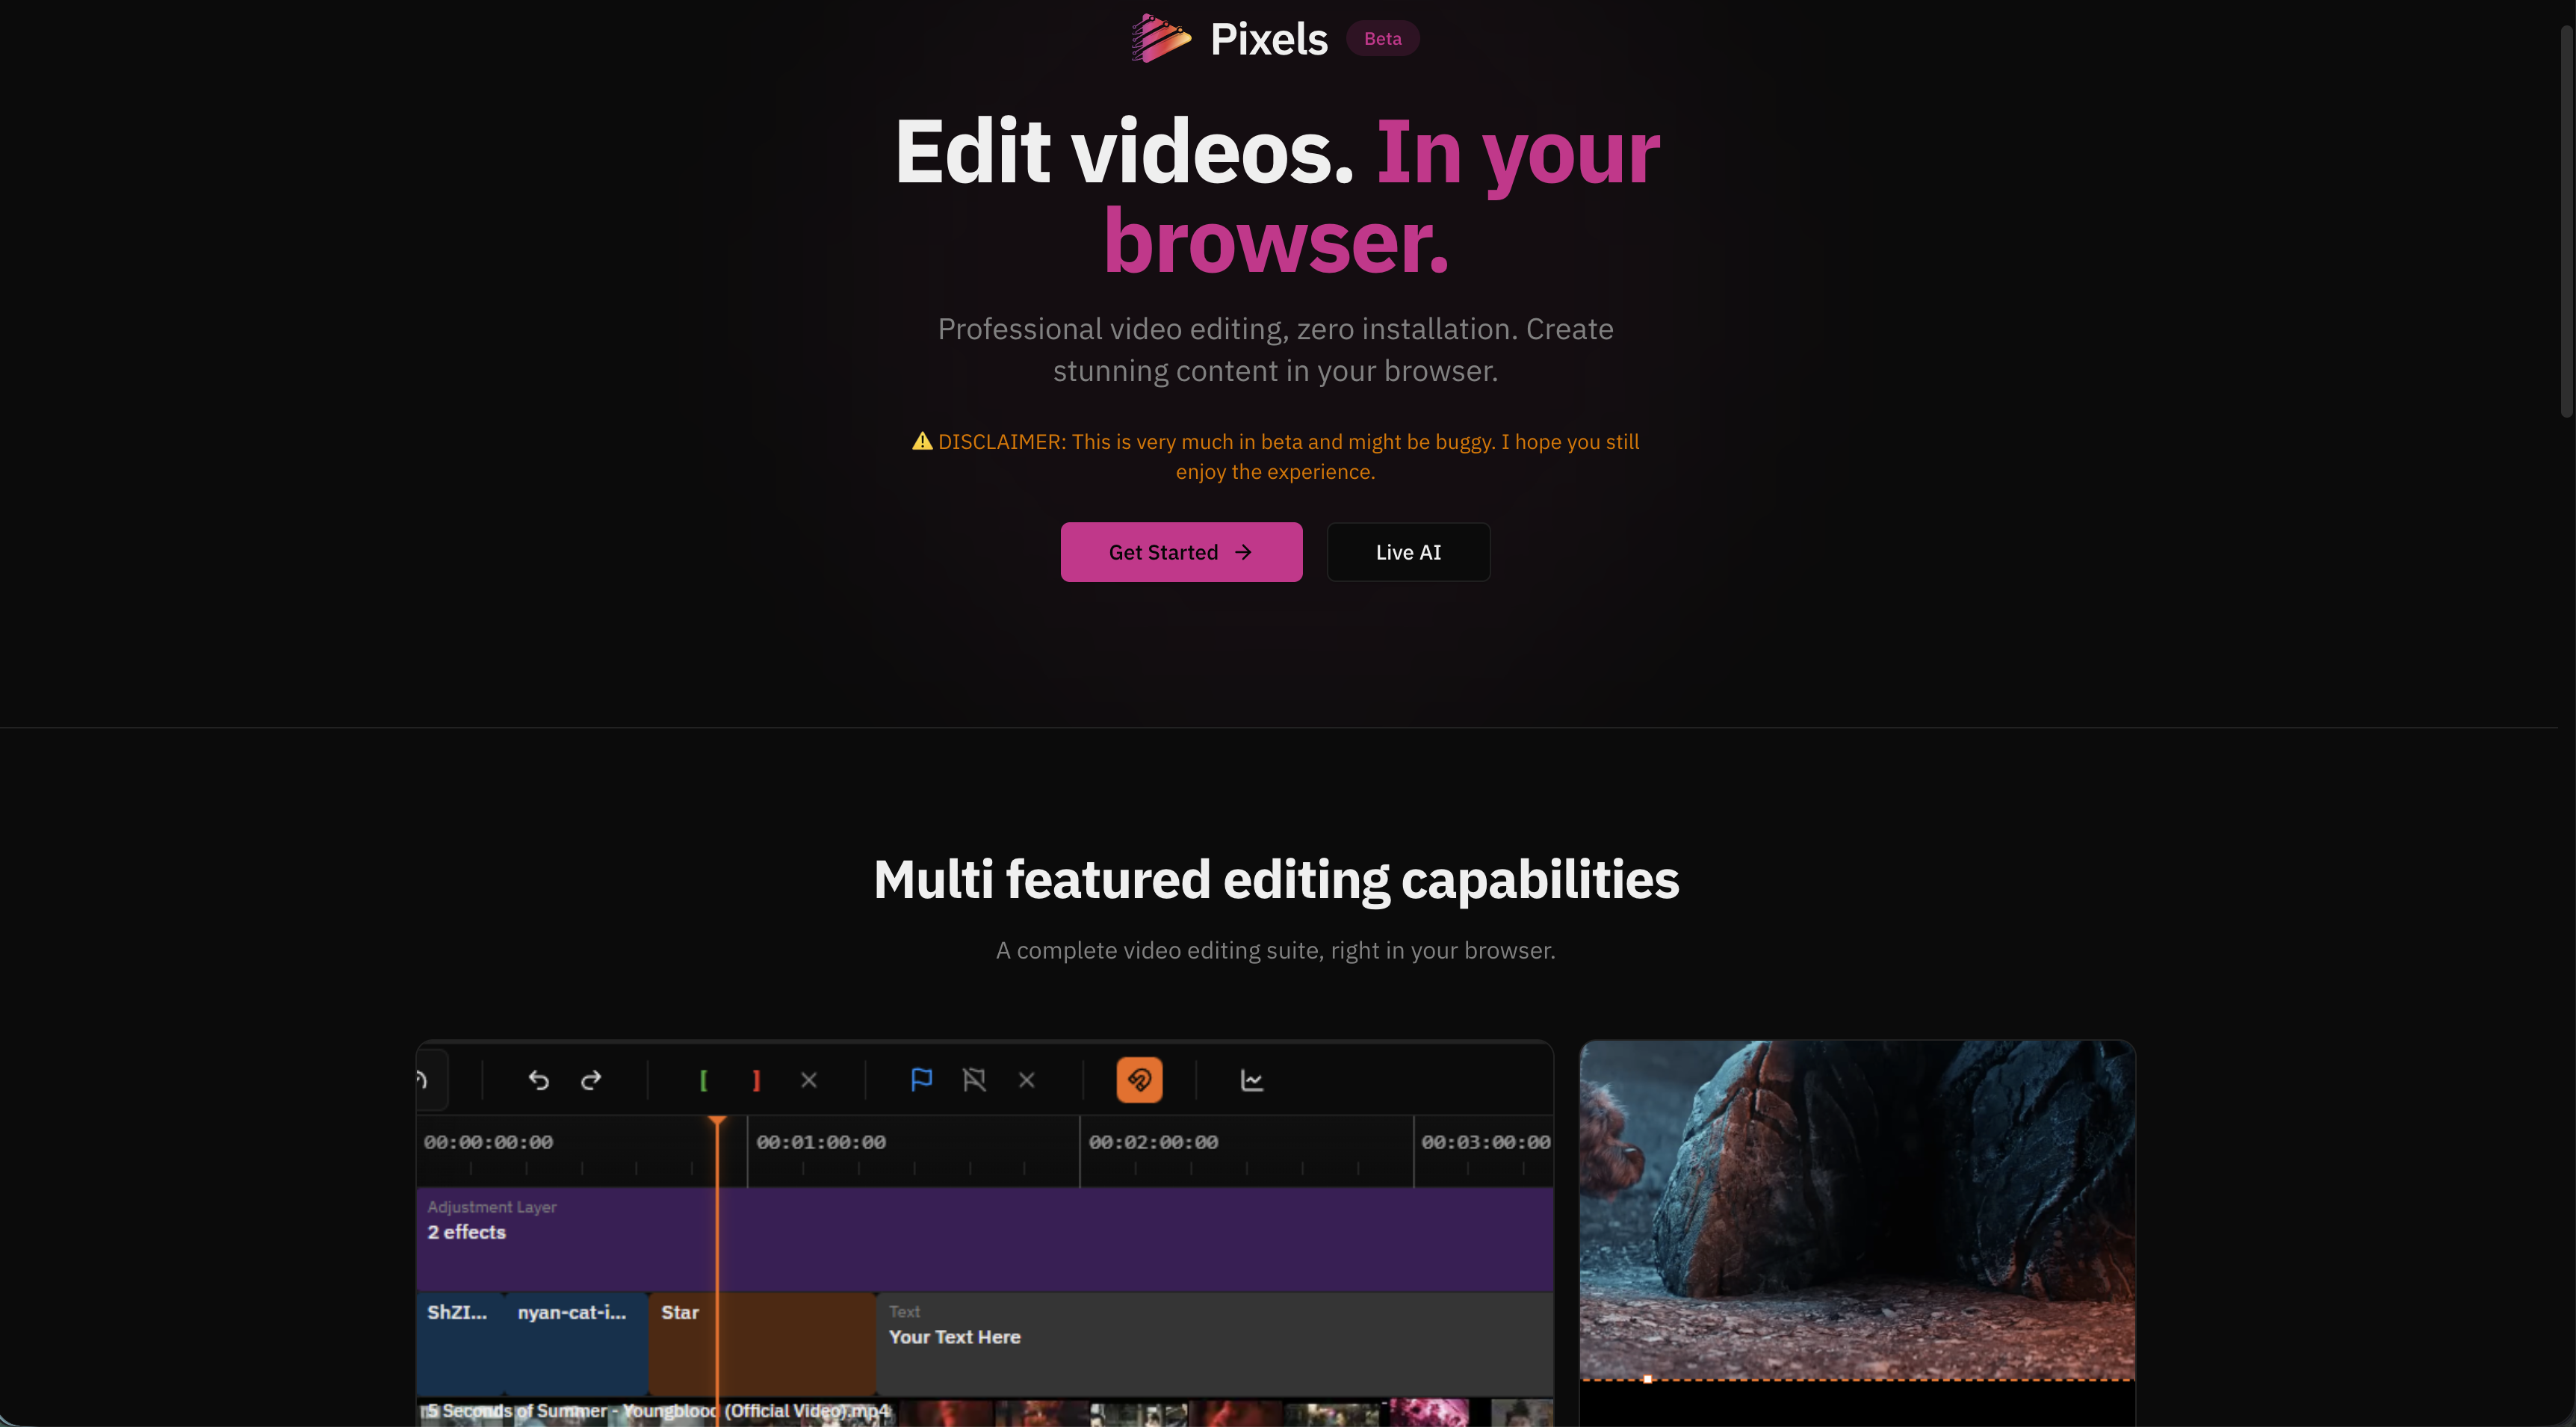This screenshot has width=2576, height=1427.
Task: Click the redo arrow icon
Action: (x=591, y=1080)
